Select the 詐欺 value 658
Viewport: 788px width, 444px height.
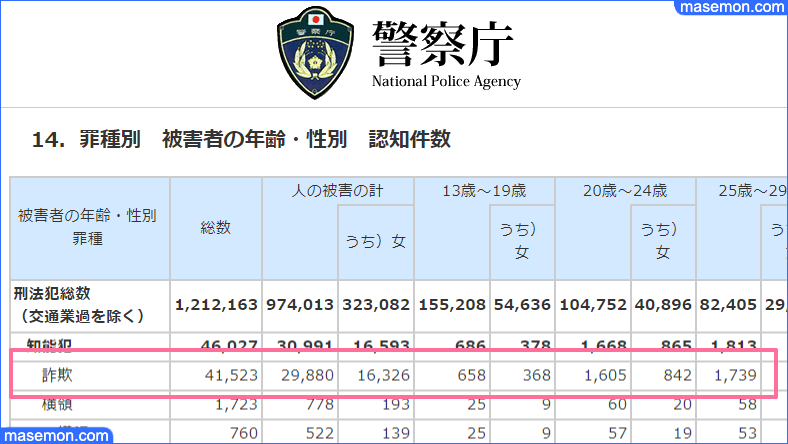pyautogui.click(x=471, y=375)
